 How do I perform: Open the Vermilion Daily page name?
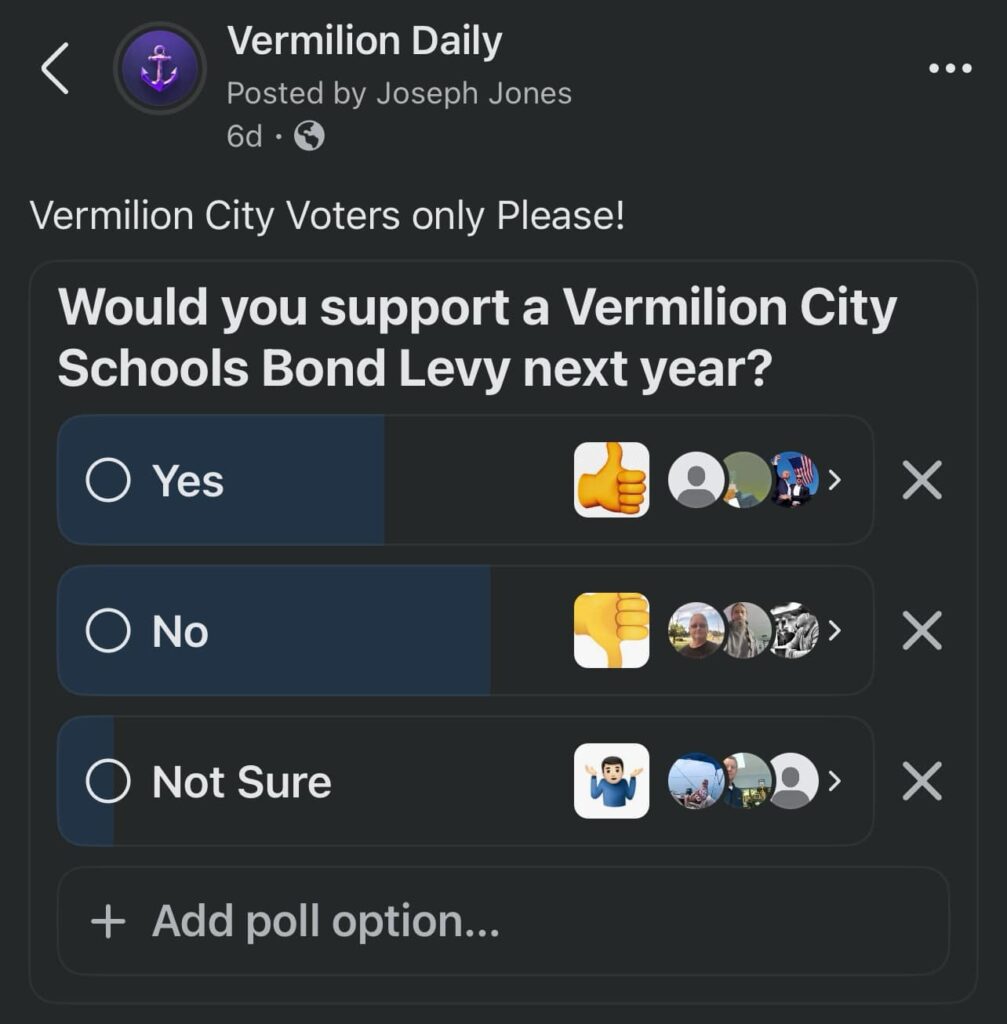tap(364, 40)
